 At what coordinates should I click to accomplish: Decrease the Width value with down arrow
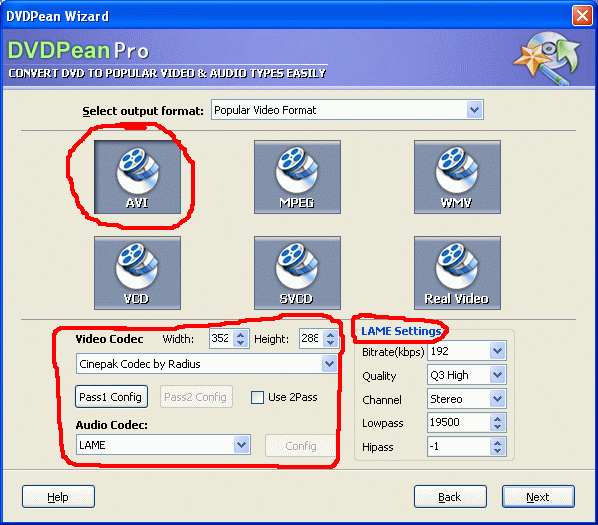coord(241,343)
